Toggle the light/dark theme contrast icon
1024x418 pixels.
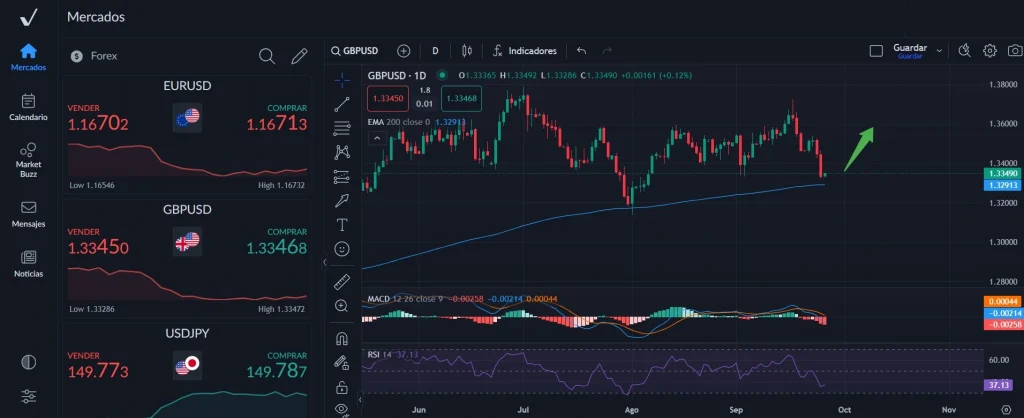tap(28, 362)
